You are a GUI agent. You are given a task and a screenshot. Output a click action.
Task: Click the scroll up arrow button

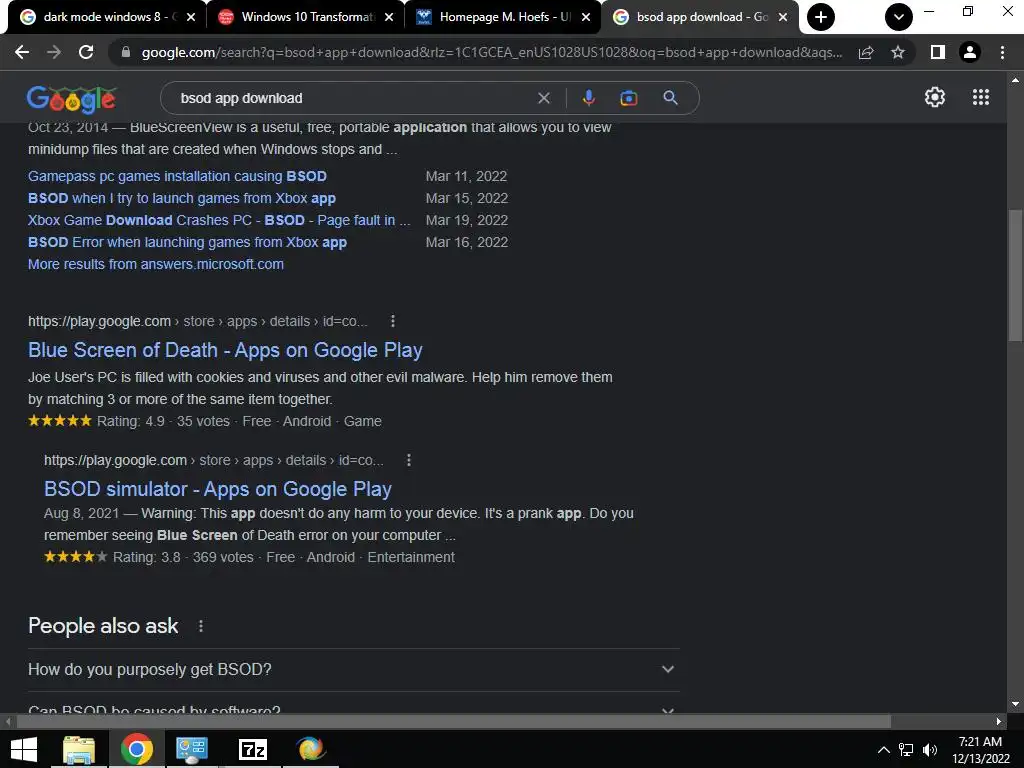pyautogui.click(x=1015, y=80)
